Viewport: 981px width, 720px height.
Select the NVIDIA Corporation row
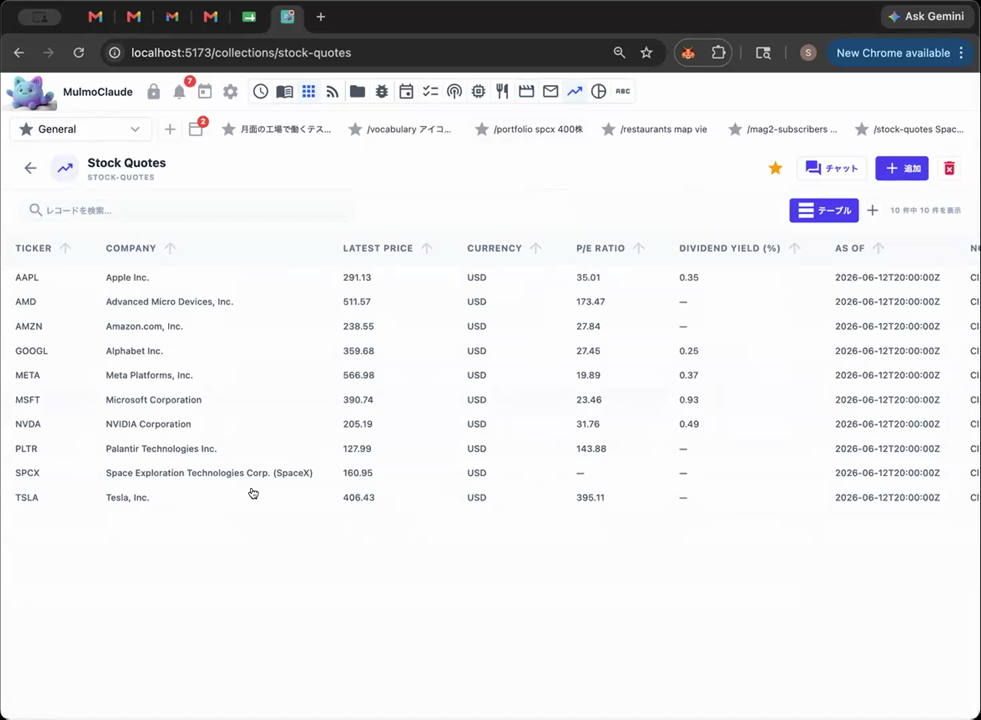(490, 424)
